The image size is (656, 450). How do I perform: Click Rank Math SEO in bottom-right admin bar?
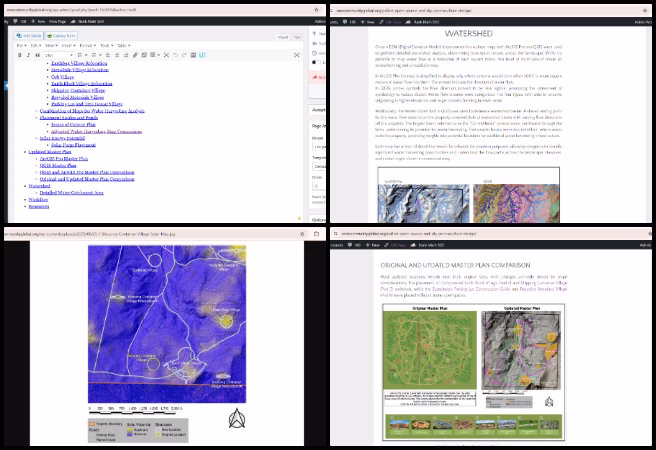pyautogui.click(x=427, y=245)
